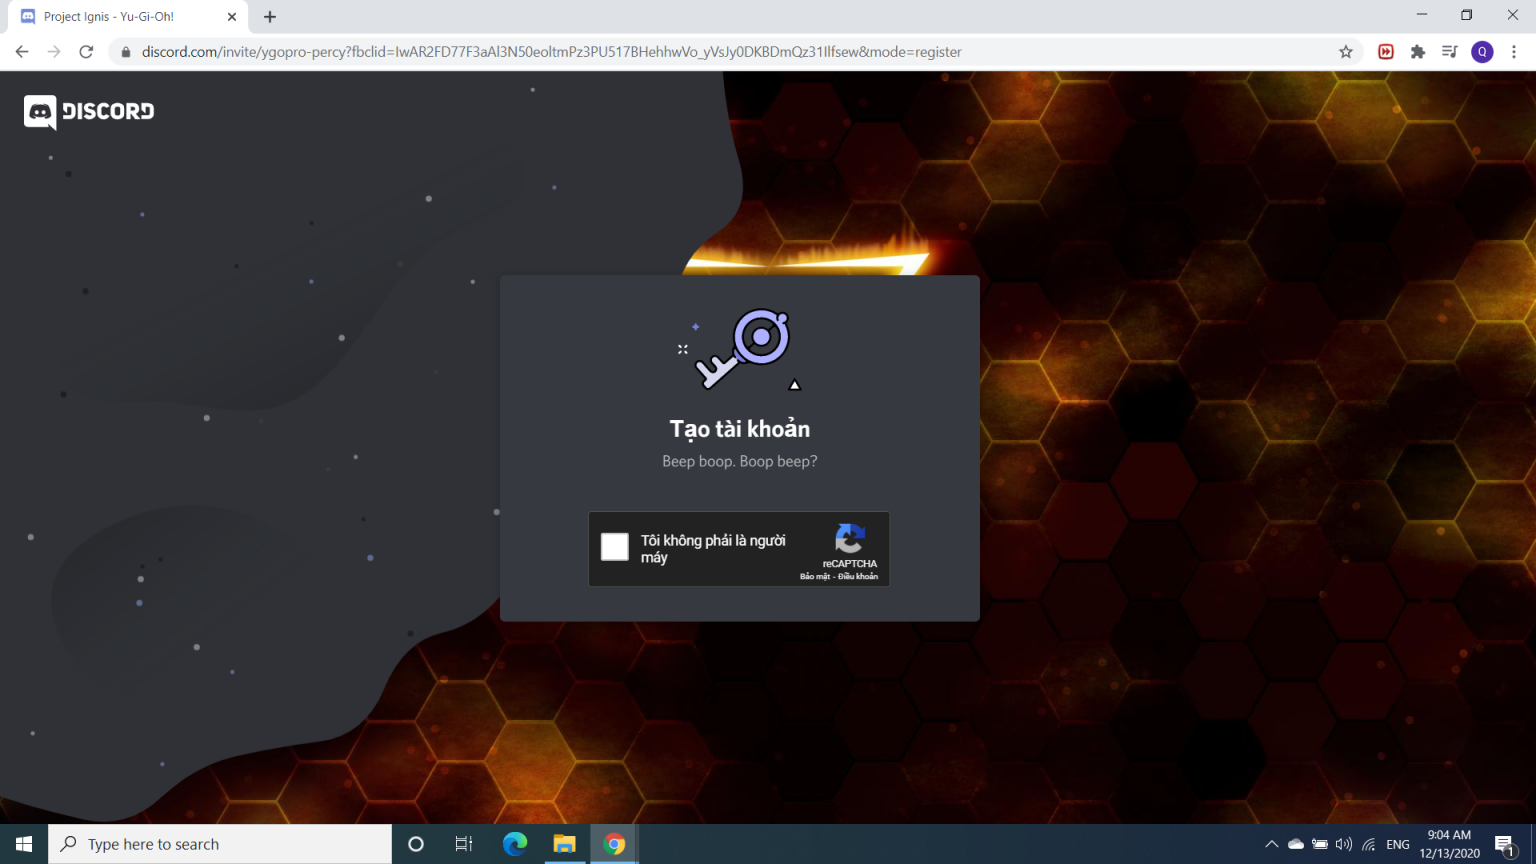The width and height of the screenshot is (1536, 864).
Task: Click the "Type here to search" box
Action: coord(220,844)
